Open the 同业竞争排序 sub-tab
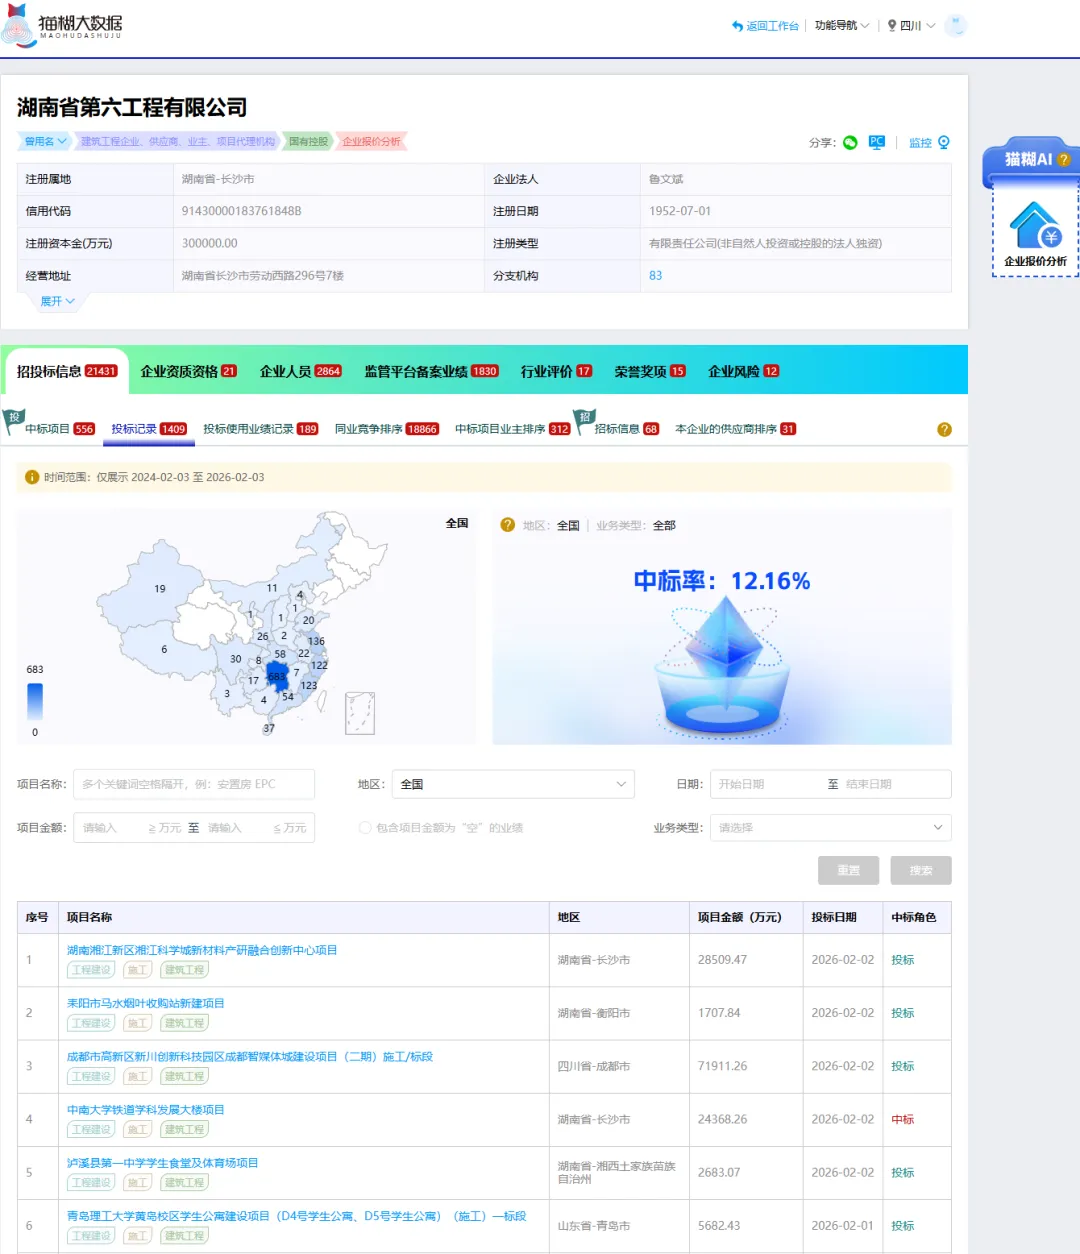This screenshot has width=1080, height=1254. tap(387, 429)
